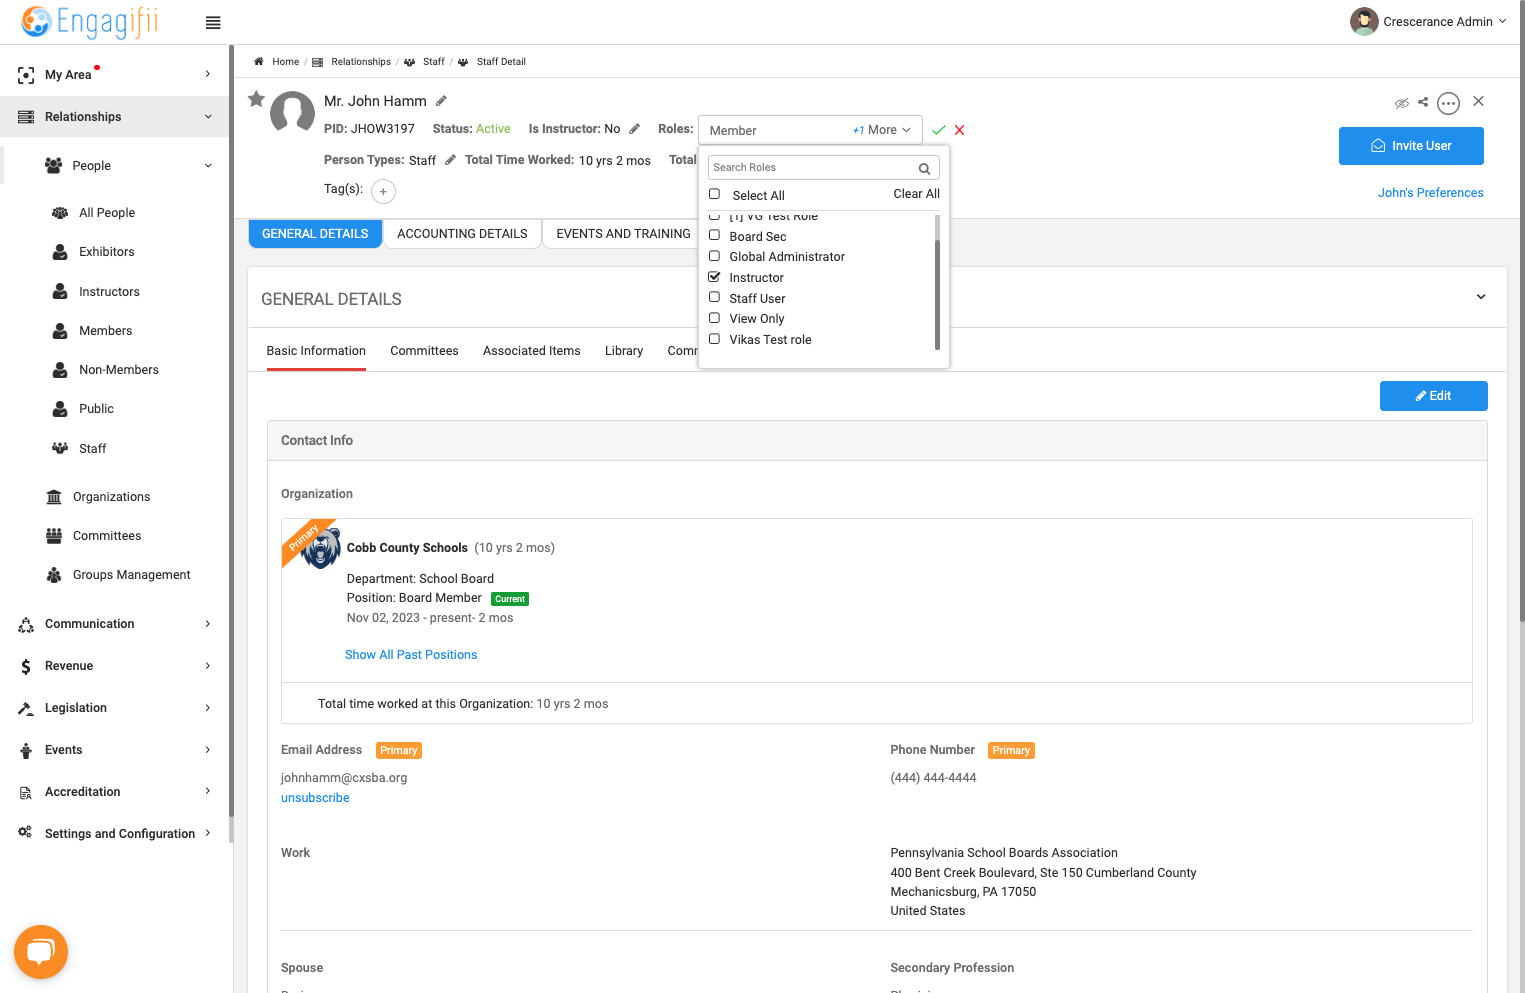Check the Staff User role

(714, 297)
